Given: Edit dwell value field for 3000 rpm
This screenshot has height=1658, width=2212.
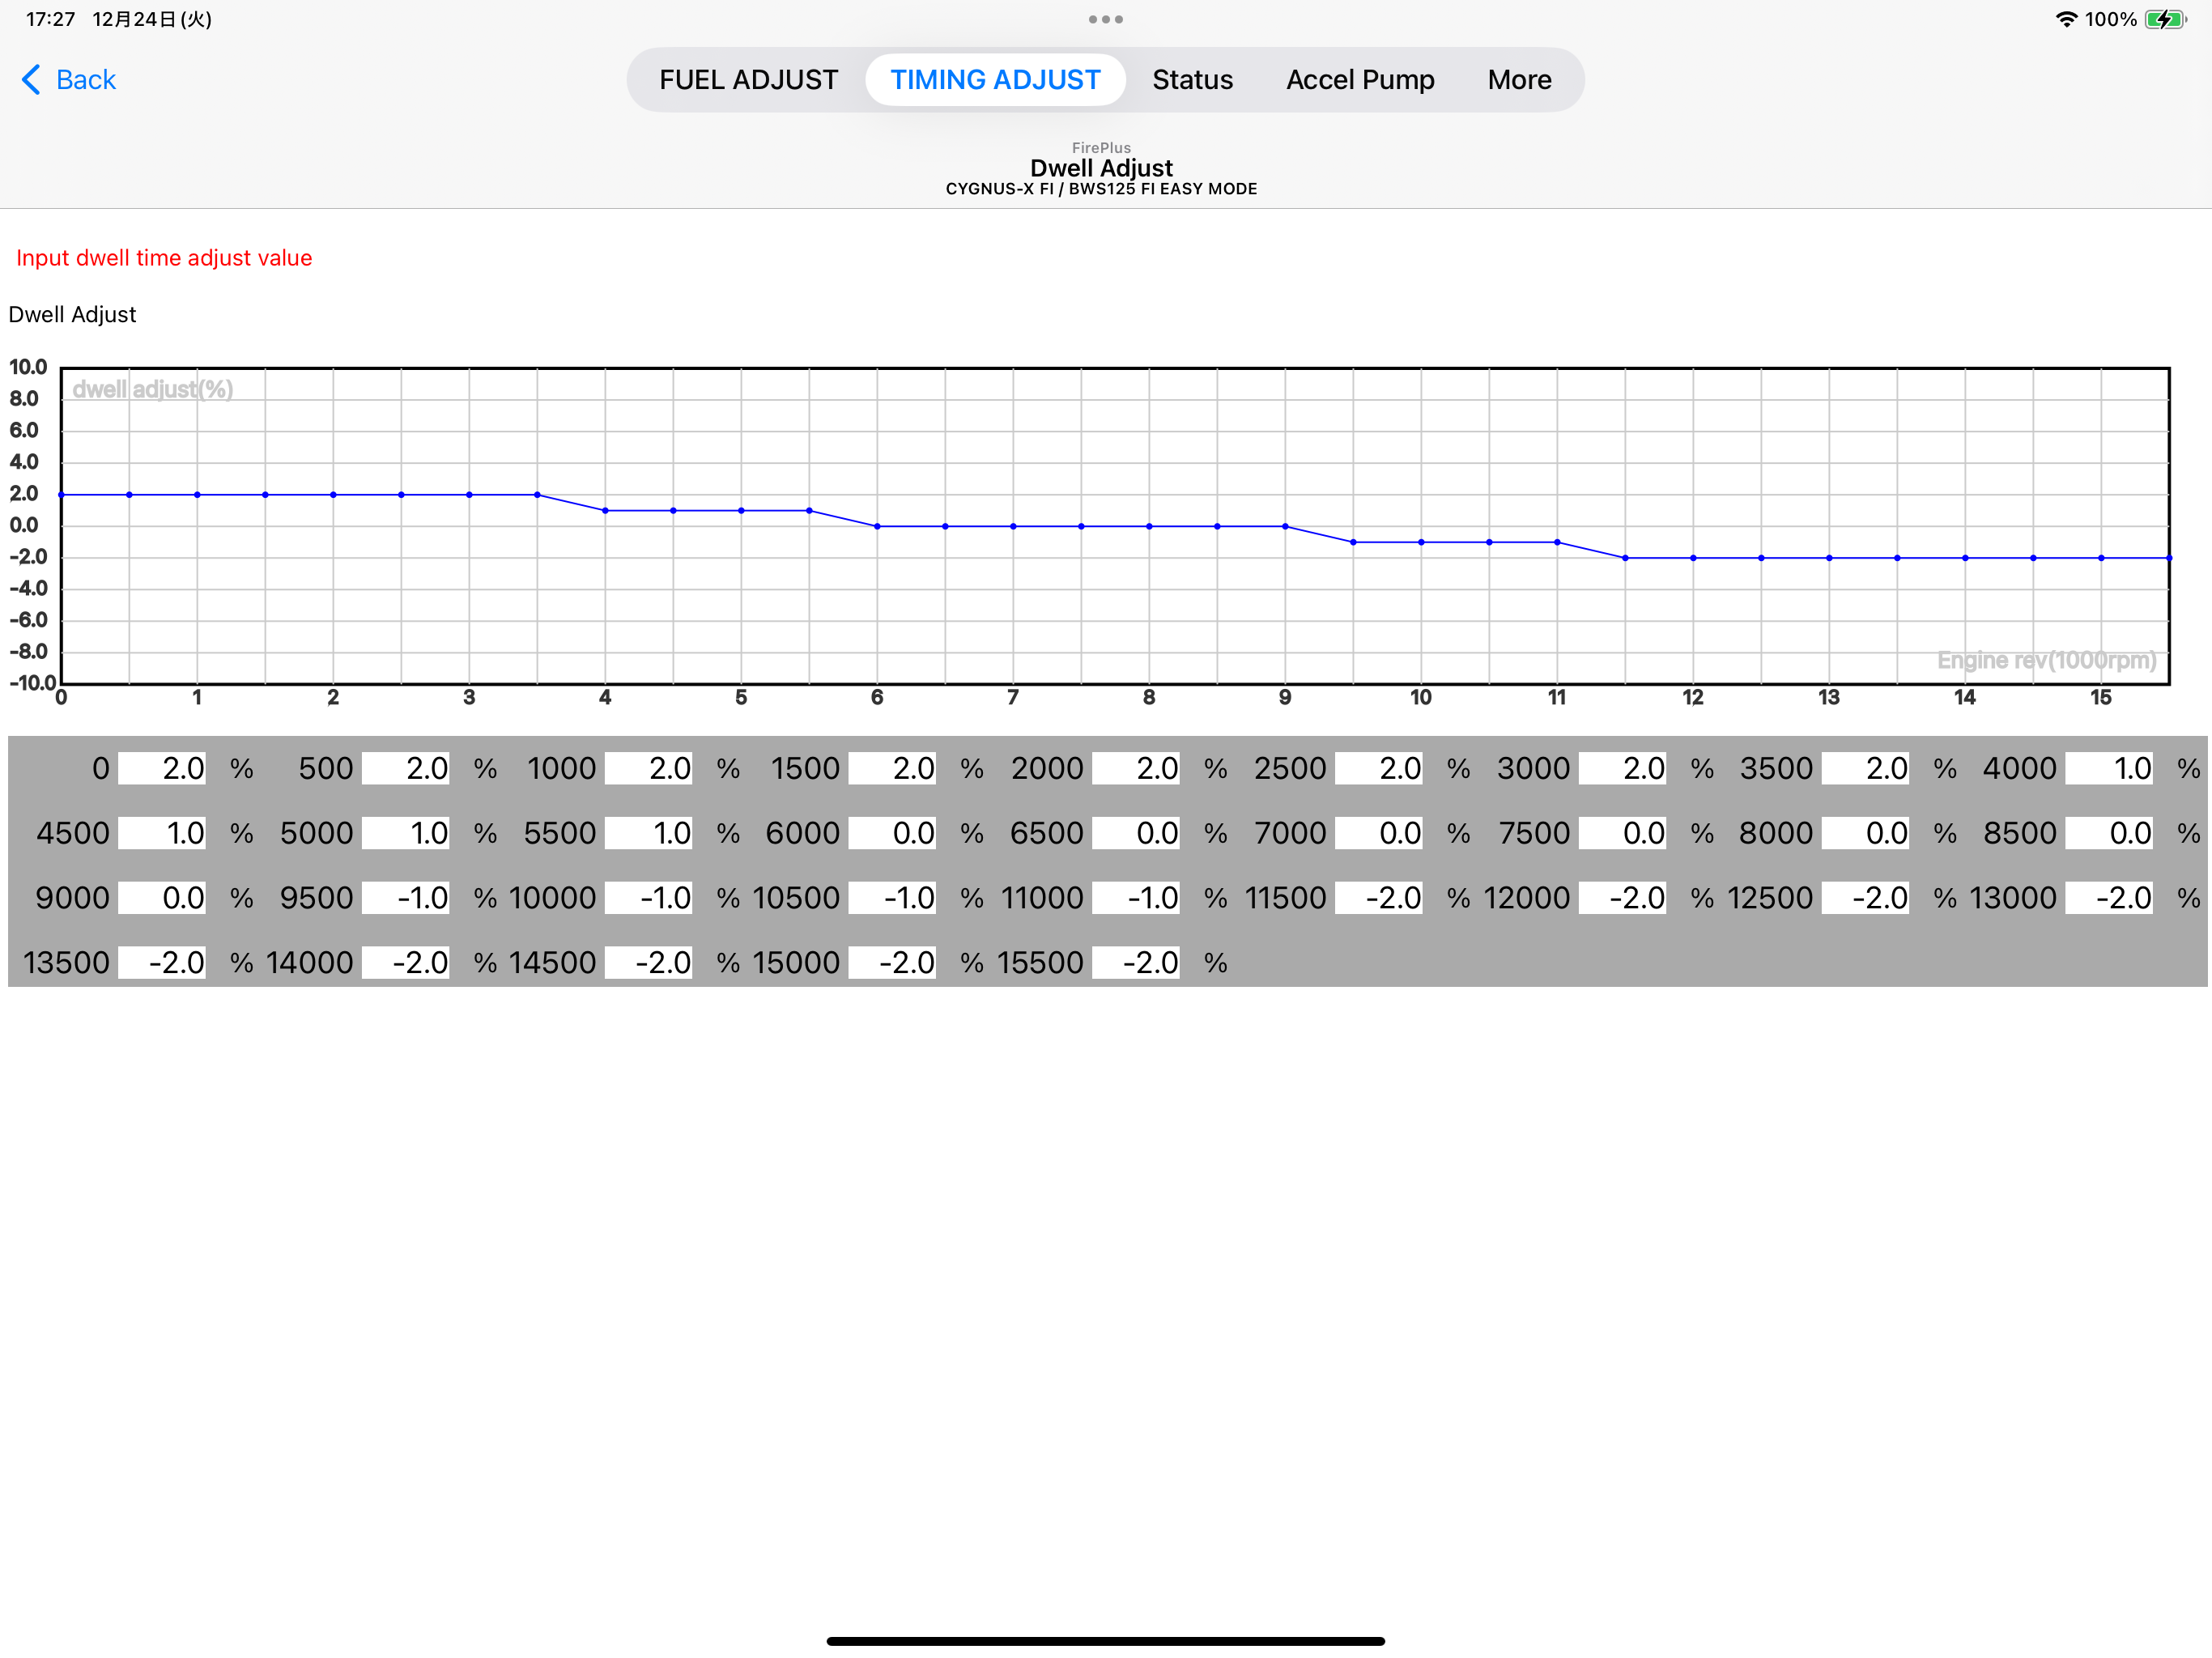Looking at the screenshot, I should [x=1623, y=768].
